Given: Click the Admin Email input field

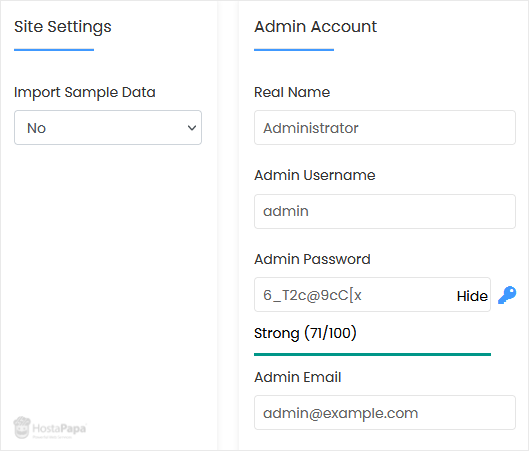Looking at the screenshot, I should (385, 413).
